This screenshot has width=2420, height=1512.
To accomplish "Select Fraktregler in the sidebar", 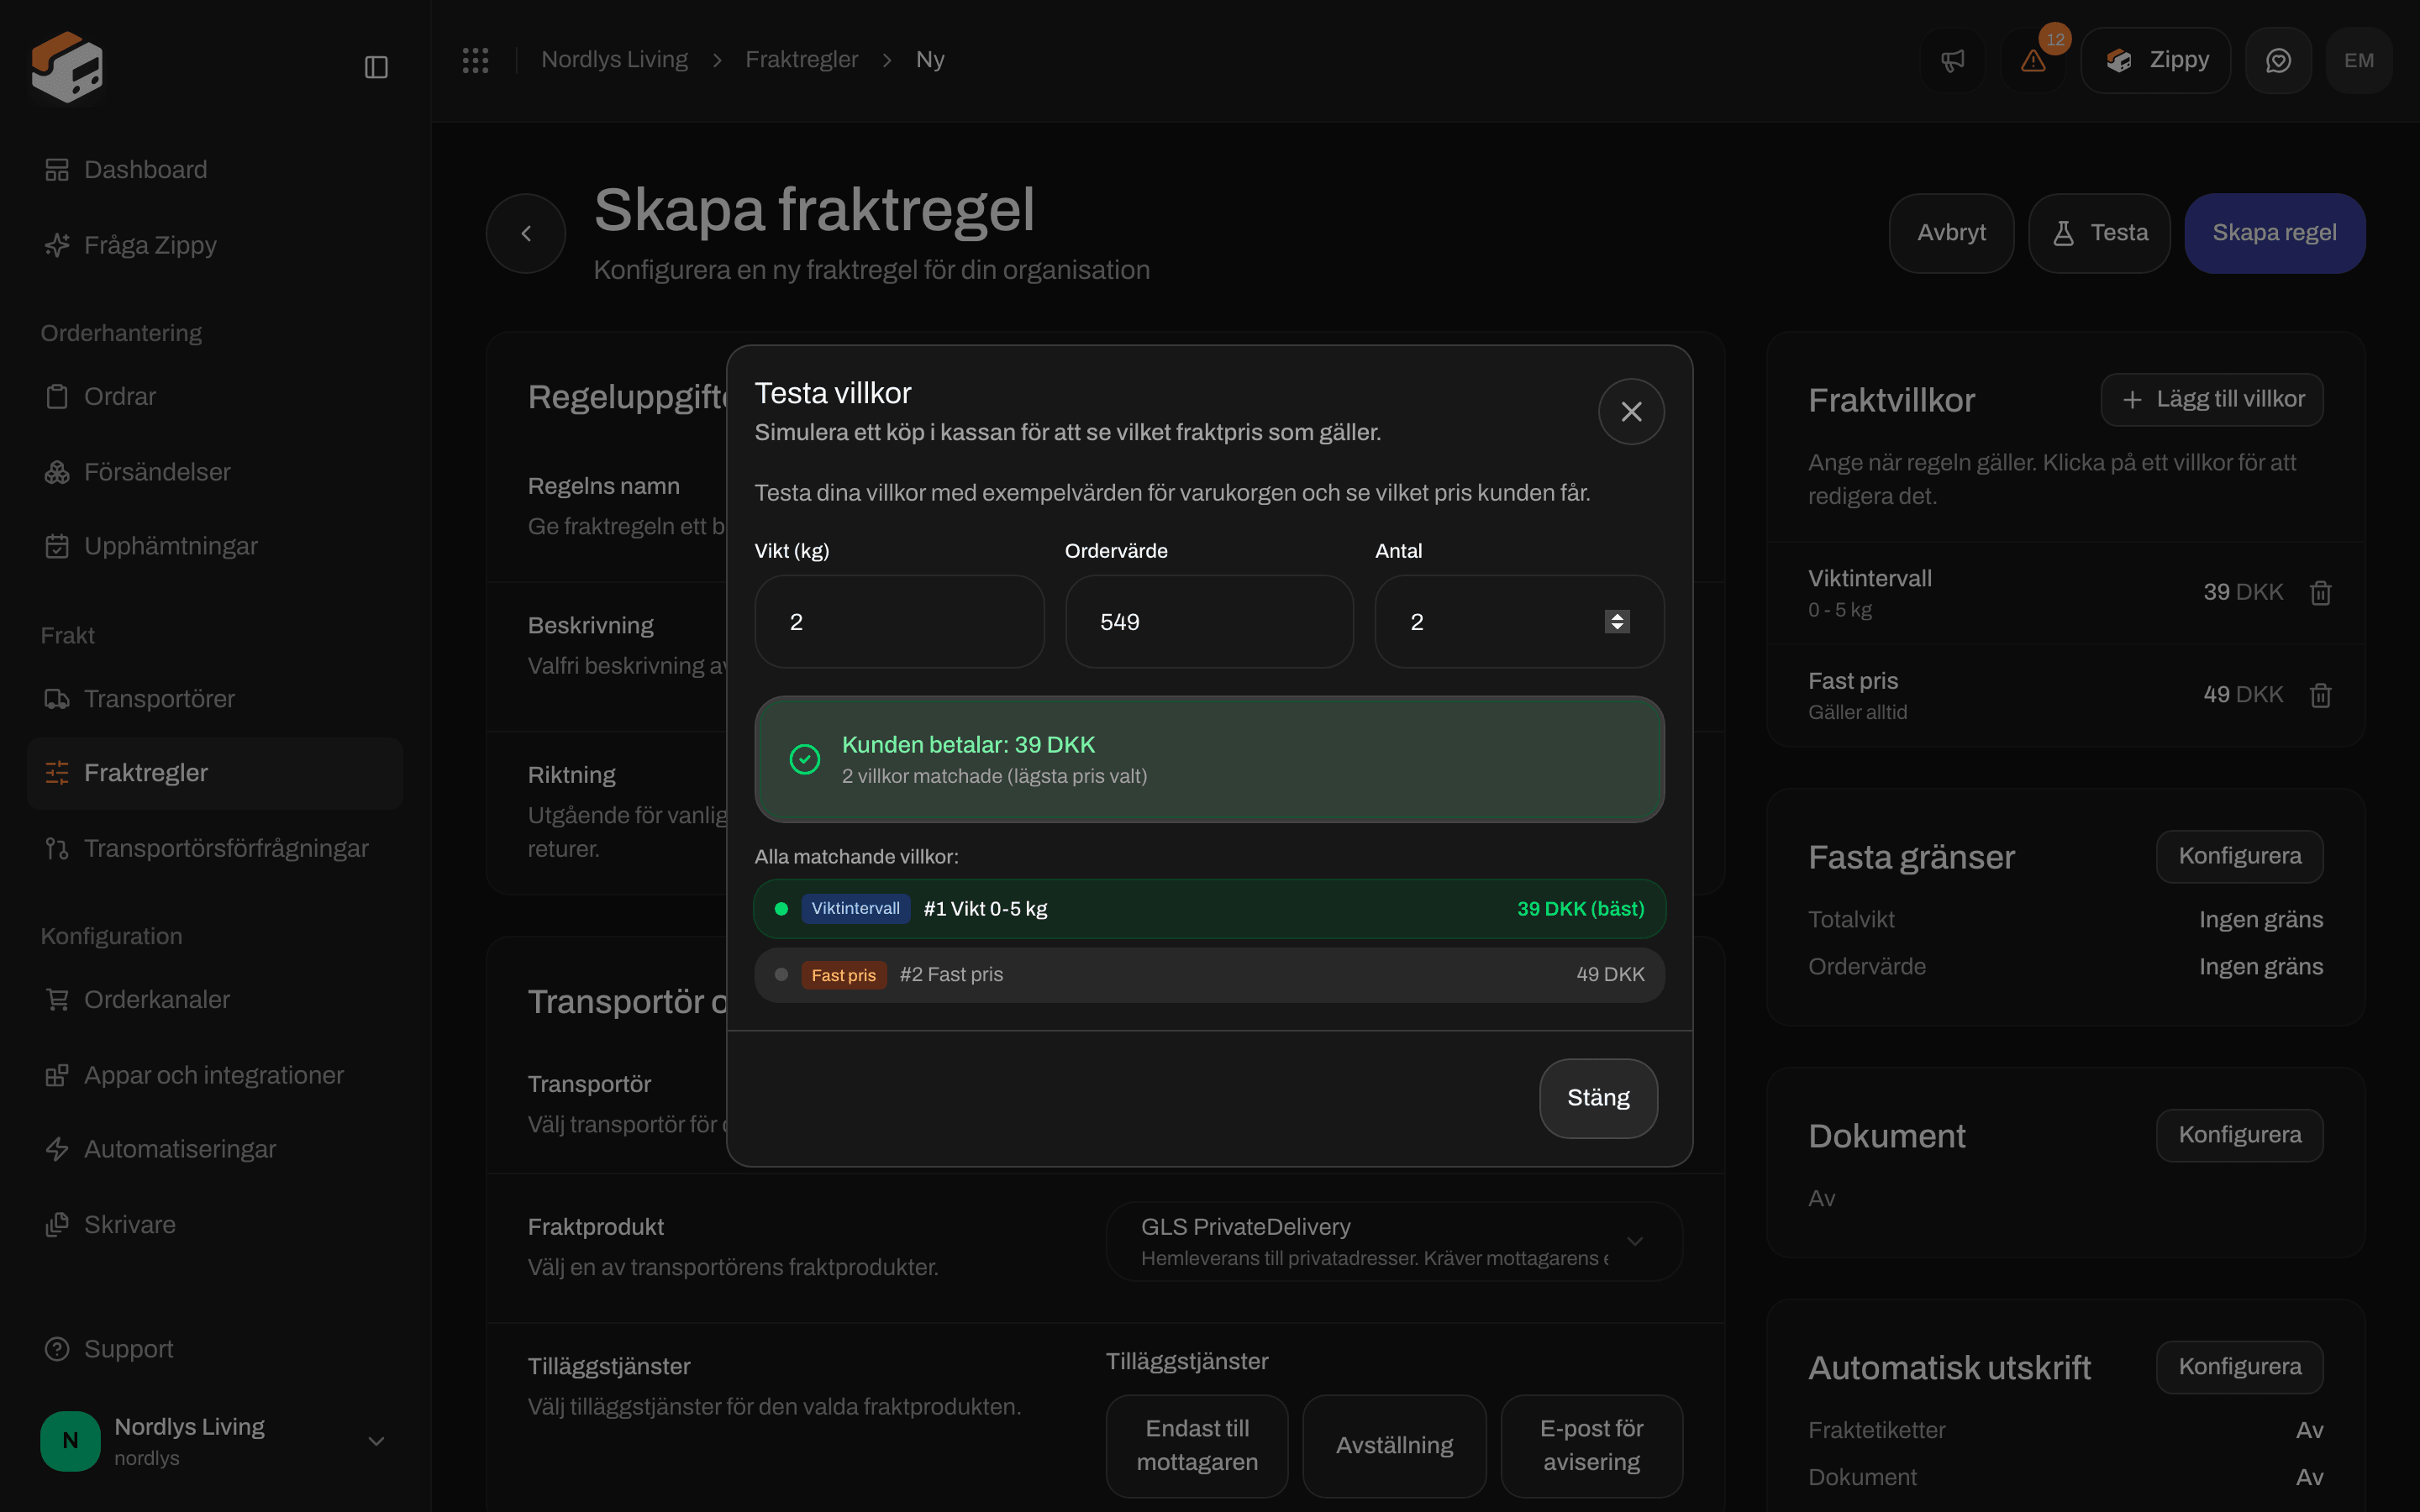I will point(215,773).
